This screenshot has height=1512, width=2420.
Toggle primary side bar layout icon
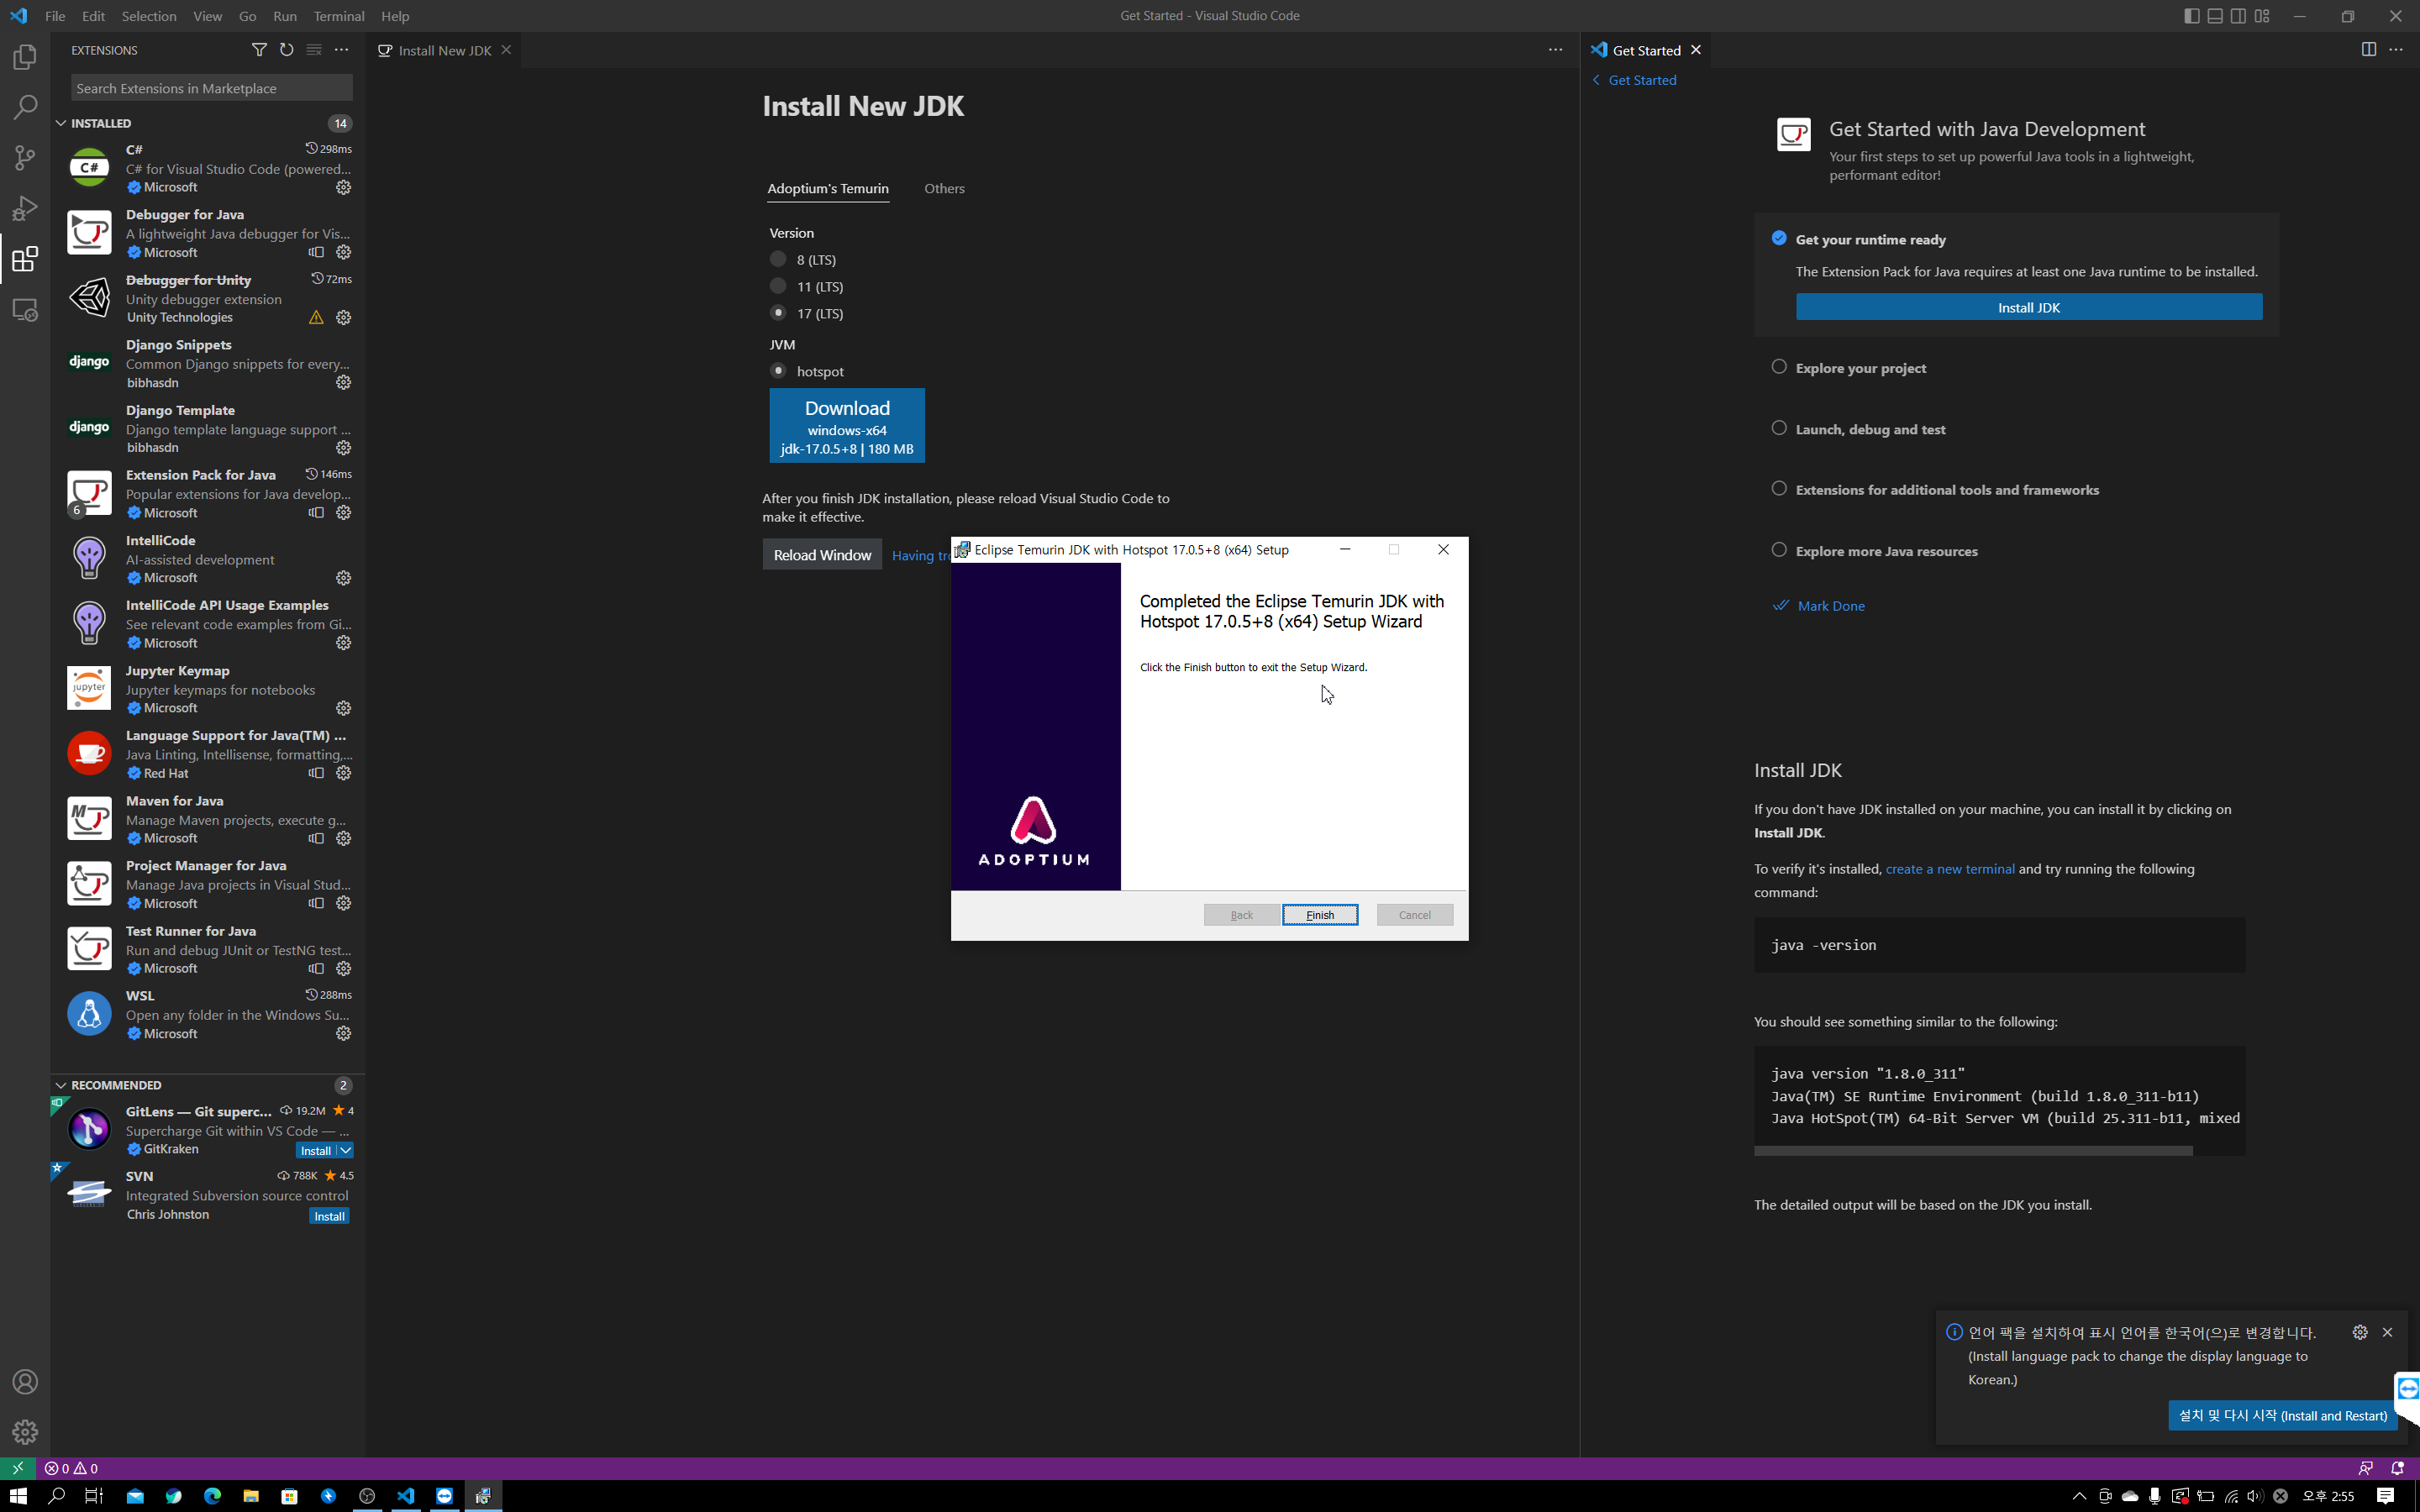point(2191,16)
